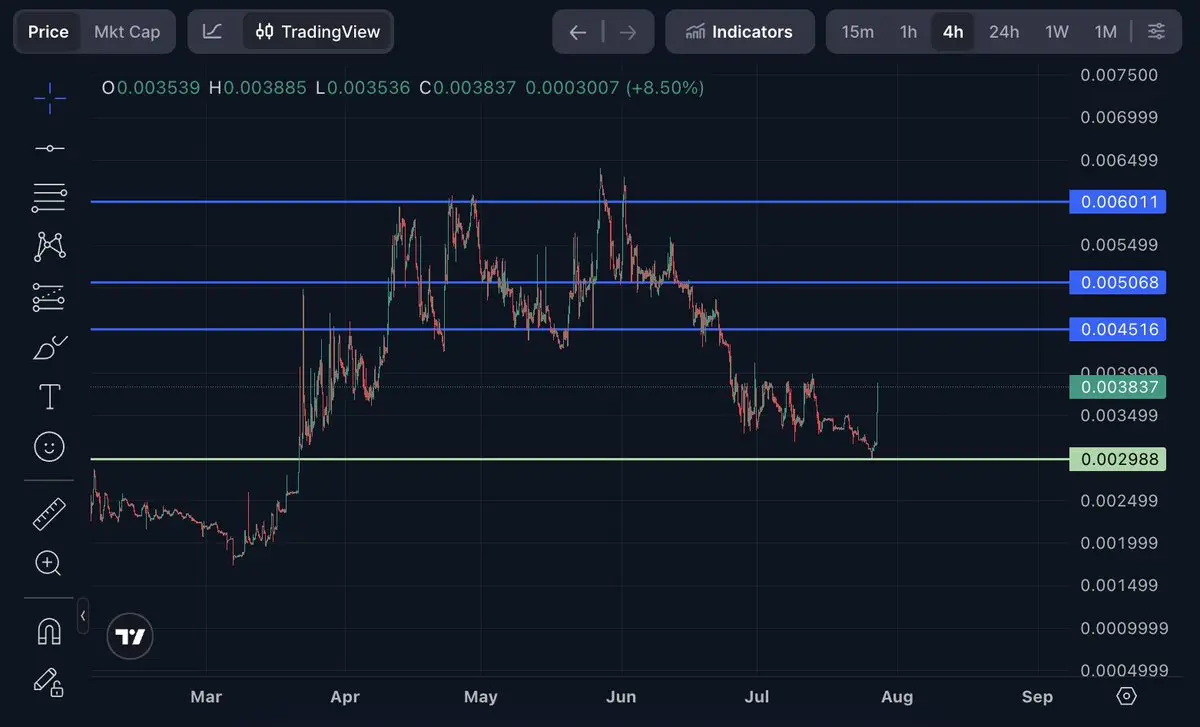This screenshot has height=727, width=1200.
Task: Switch to TradingView chart mode
Action: click(318, 32)
